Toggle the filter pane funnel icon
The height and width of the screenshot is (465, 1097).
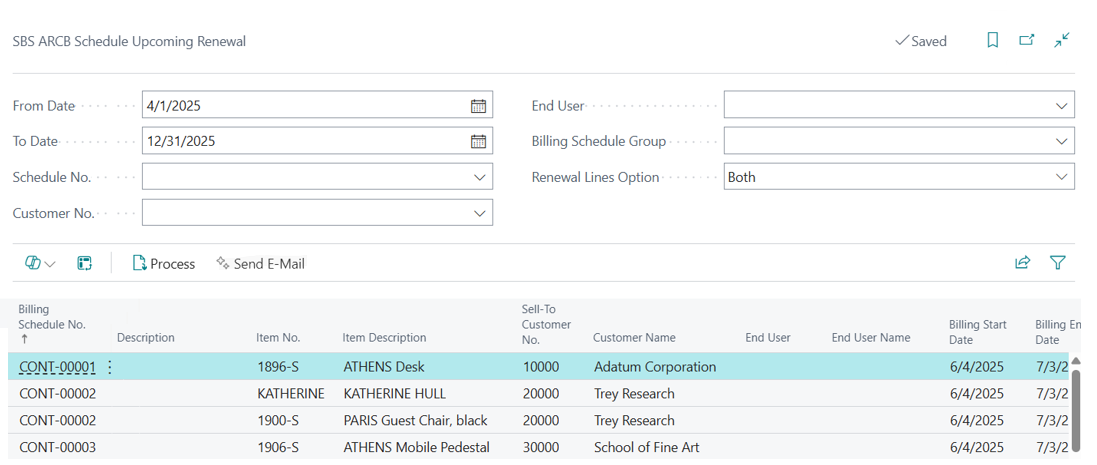click(1057, 263)
